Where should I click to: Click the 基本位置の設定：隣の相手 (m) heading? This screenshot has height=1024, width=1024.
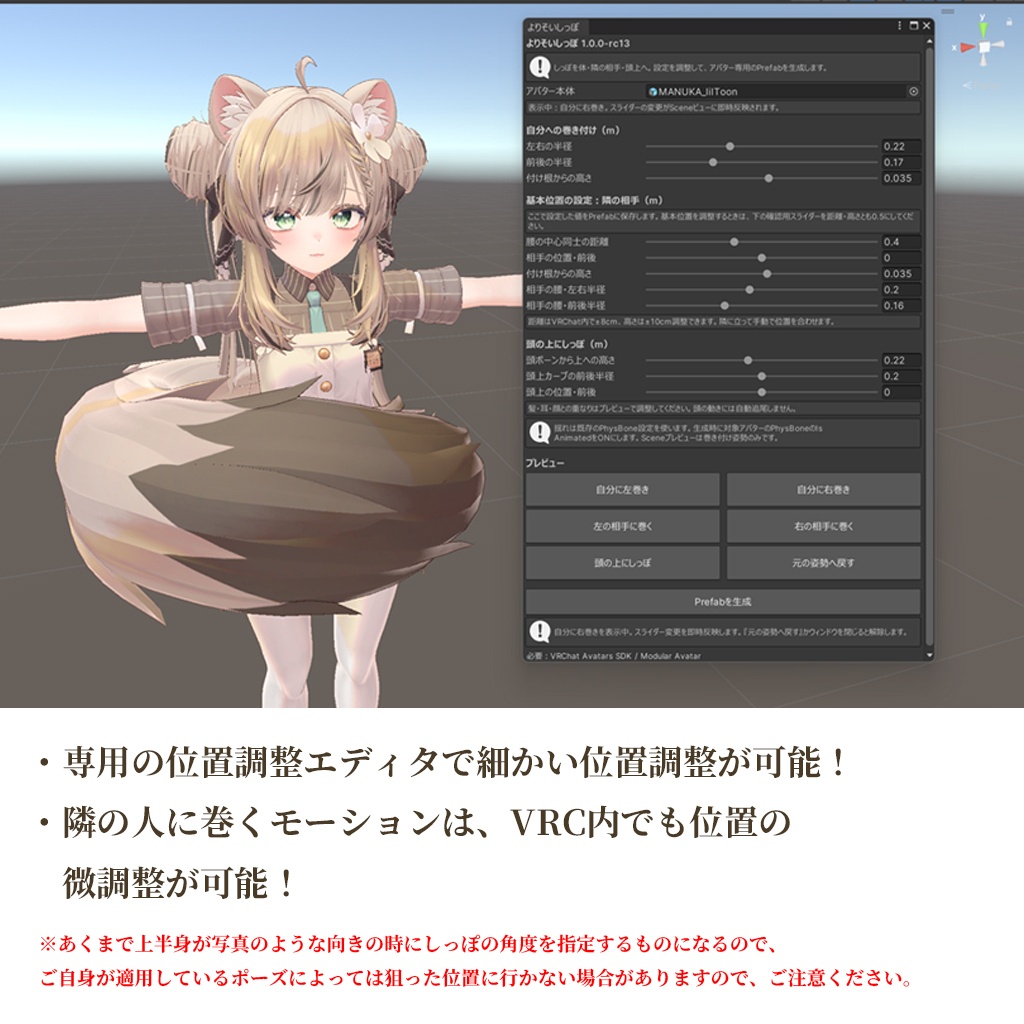coord(594,200)
